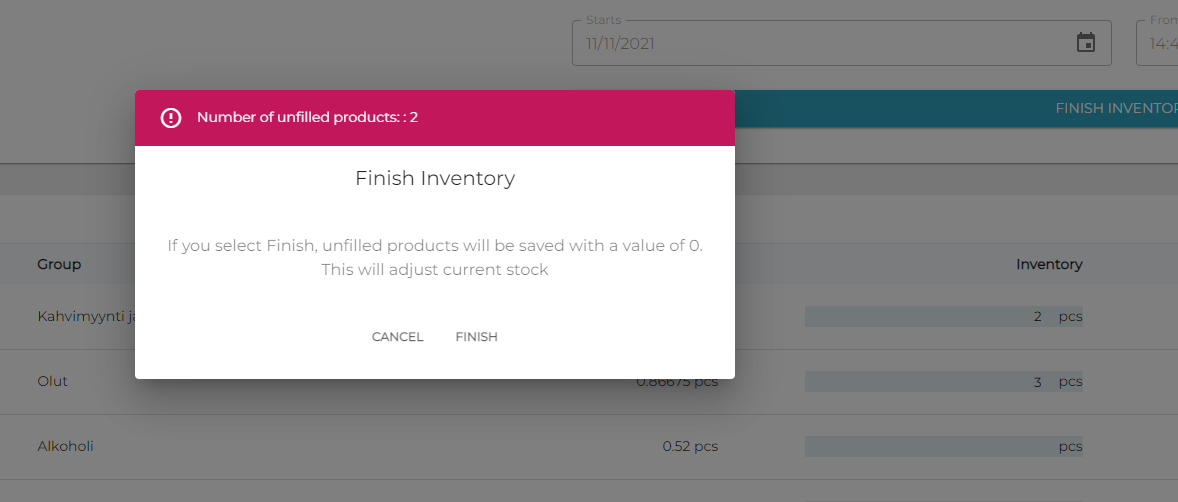Focus the inventory input containing 2 pcs

point(925,317)
